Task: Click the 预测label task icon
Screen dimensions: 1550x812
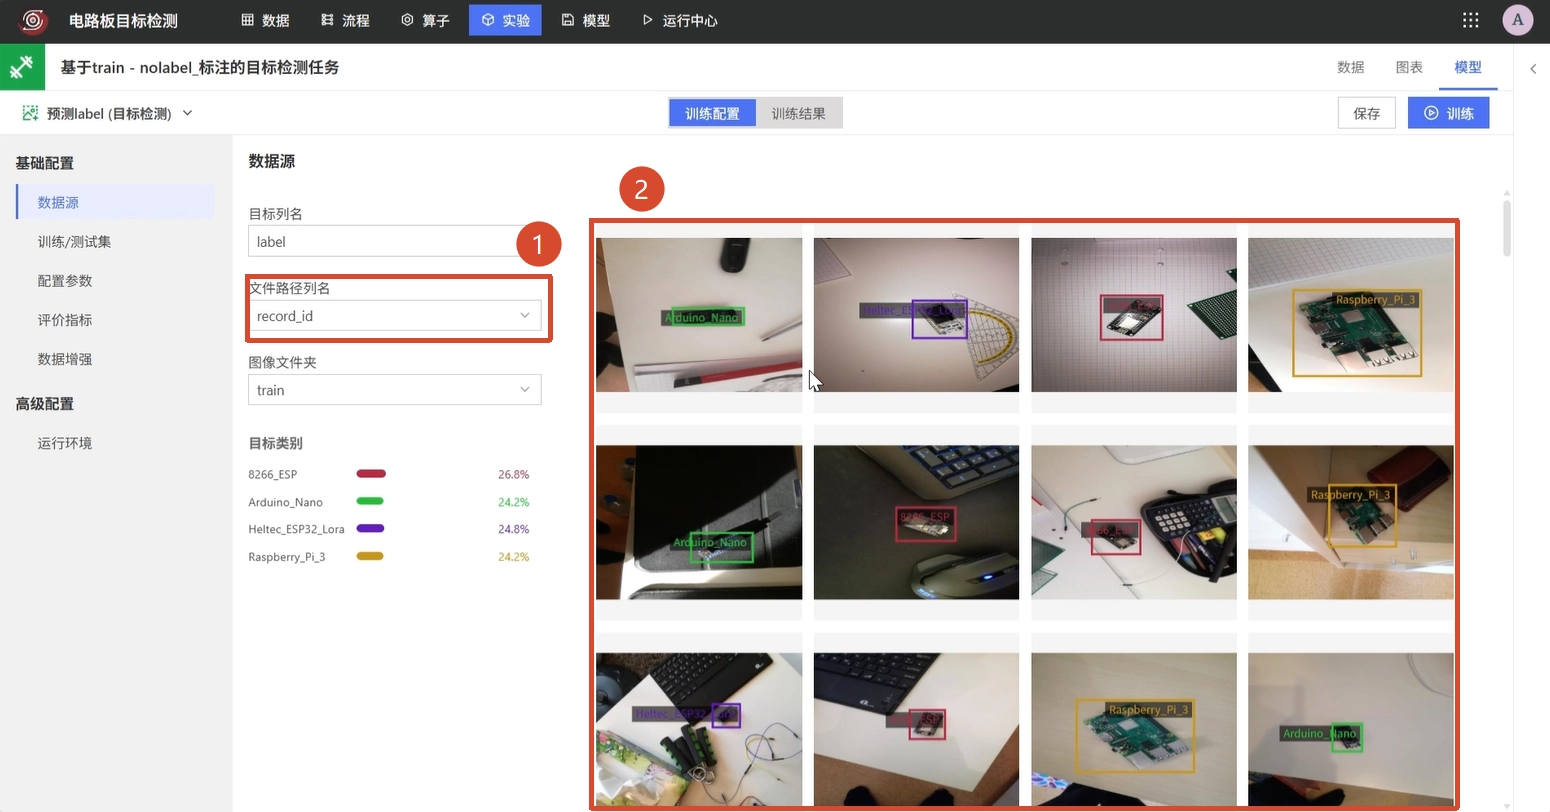Action: pos(30,113)
